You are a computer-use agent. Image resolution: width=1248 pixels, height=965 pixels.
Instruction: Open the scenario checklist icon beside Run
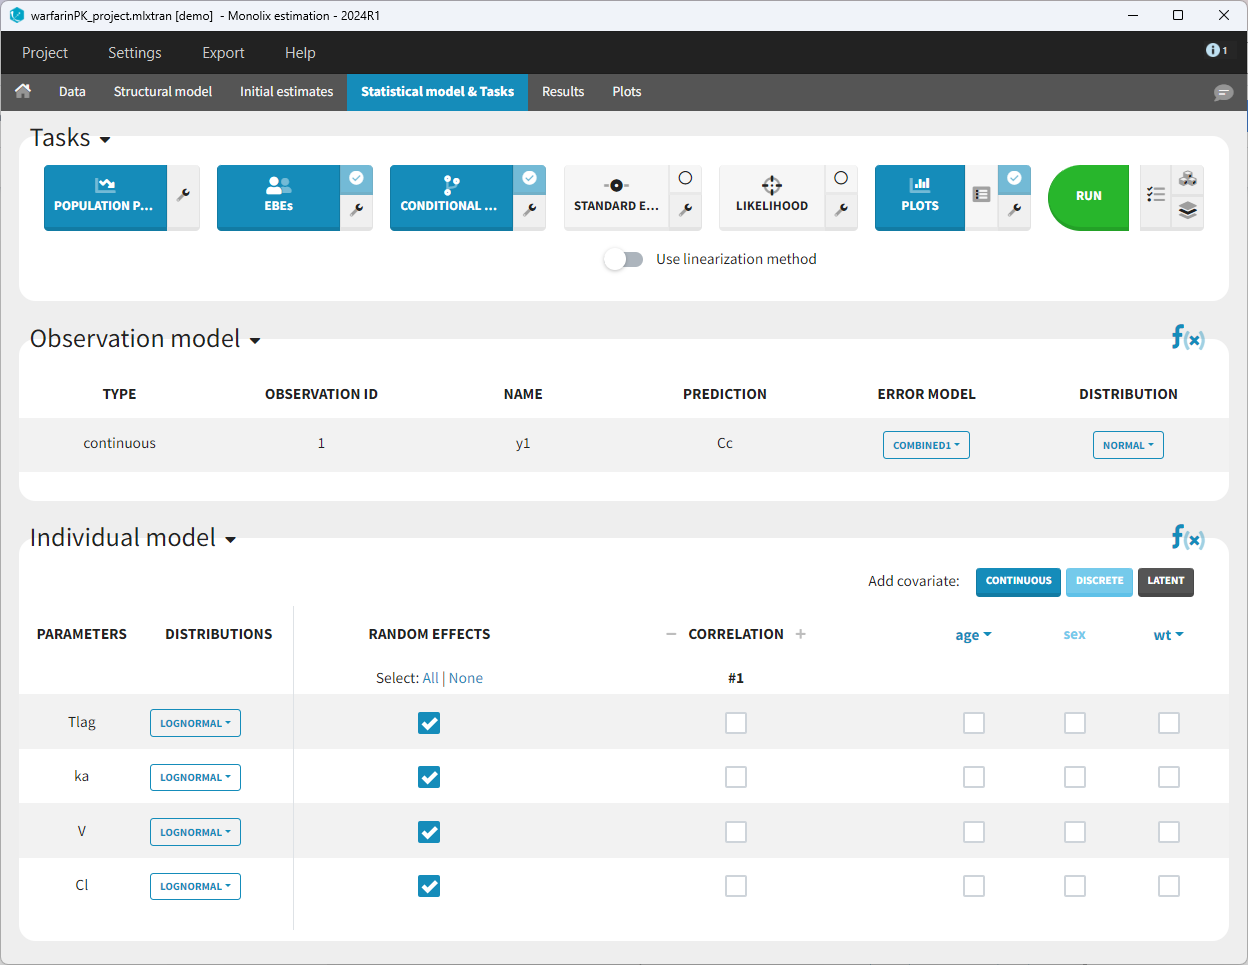coord(1156,195)
